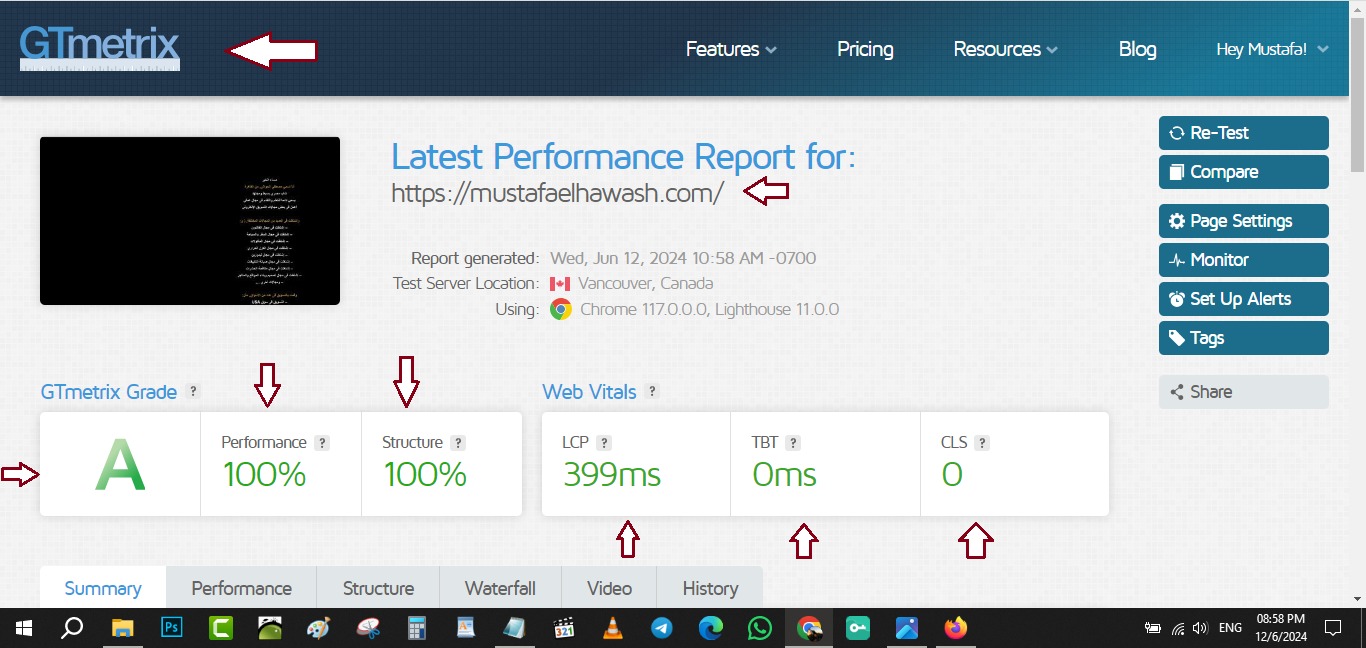Open VLC media player from the taskbar

[x=613, y=628]
